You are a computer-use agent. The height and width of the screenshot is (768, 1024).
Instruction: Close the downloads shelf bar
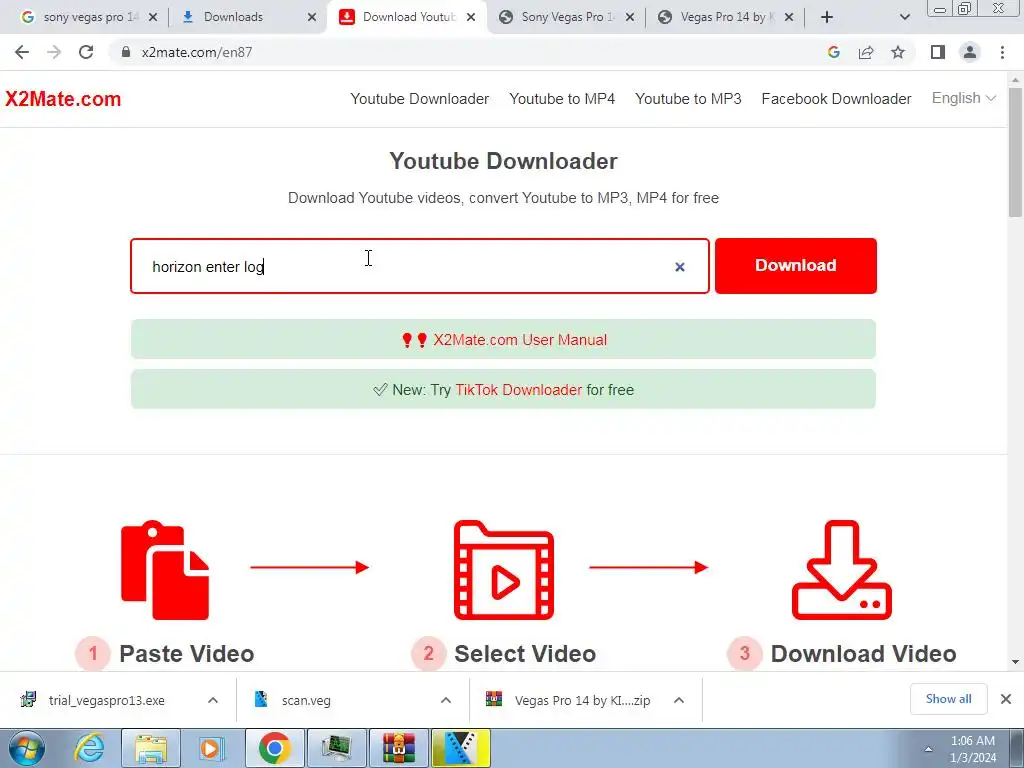click(1006, 699)
